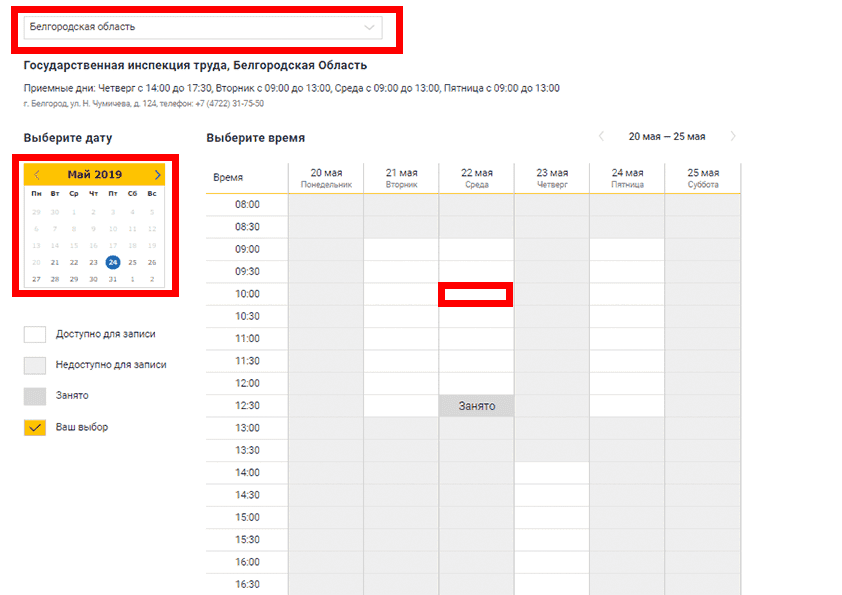
Task: Open the Белгородская область region dropdown
Action: click(x=200, y=27)
